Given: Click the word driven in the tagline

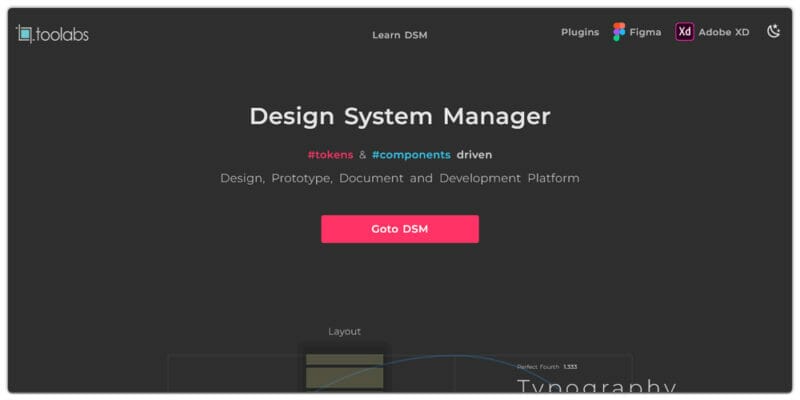Looking at the screenshot, I should click(x=474, y=155).
